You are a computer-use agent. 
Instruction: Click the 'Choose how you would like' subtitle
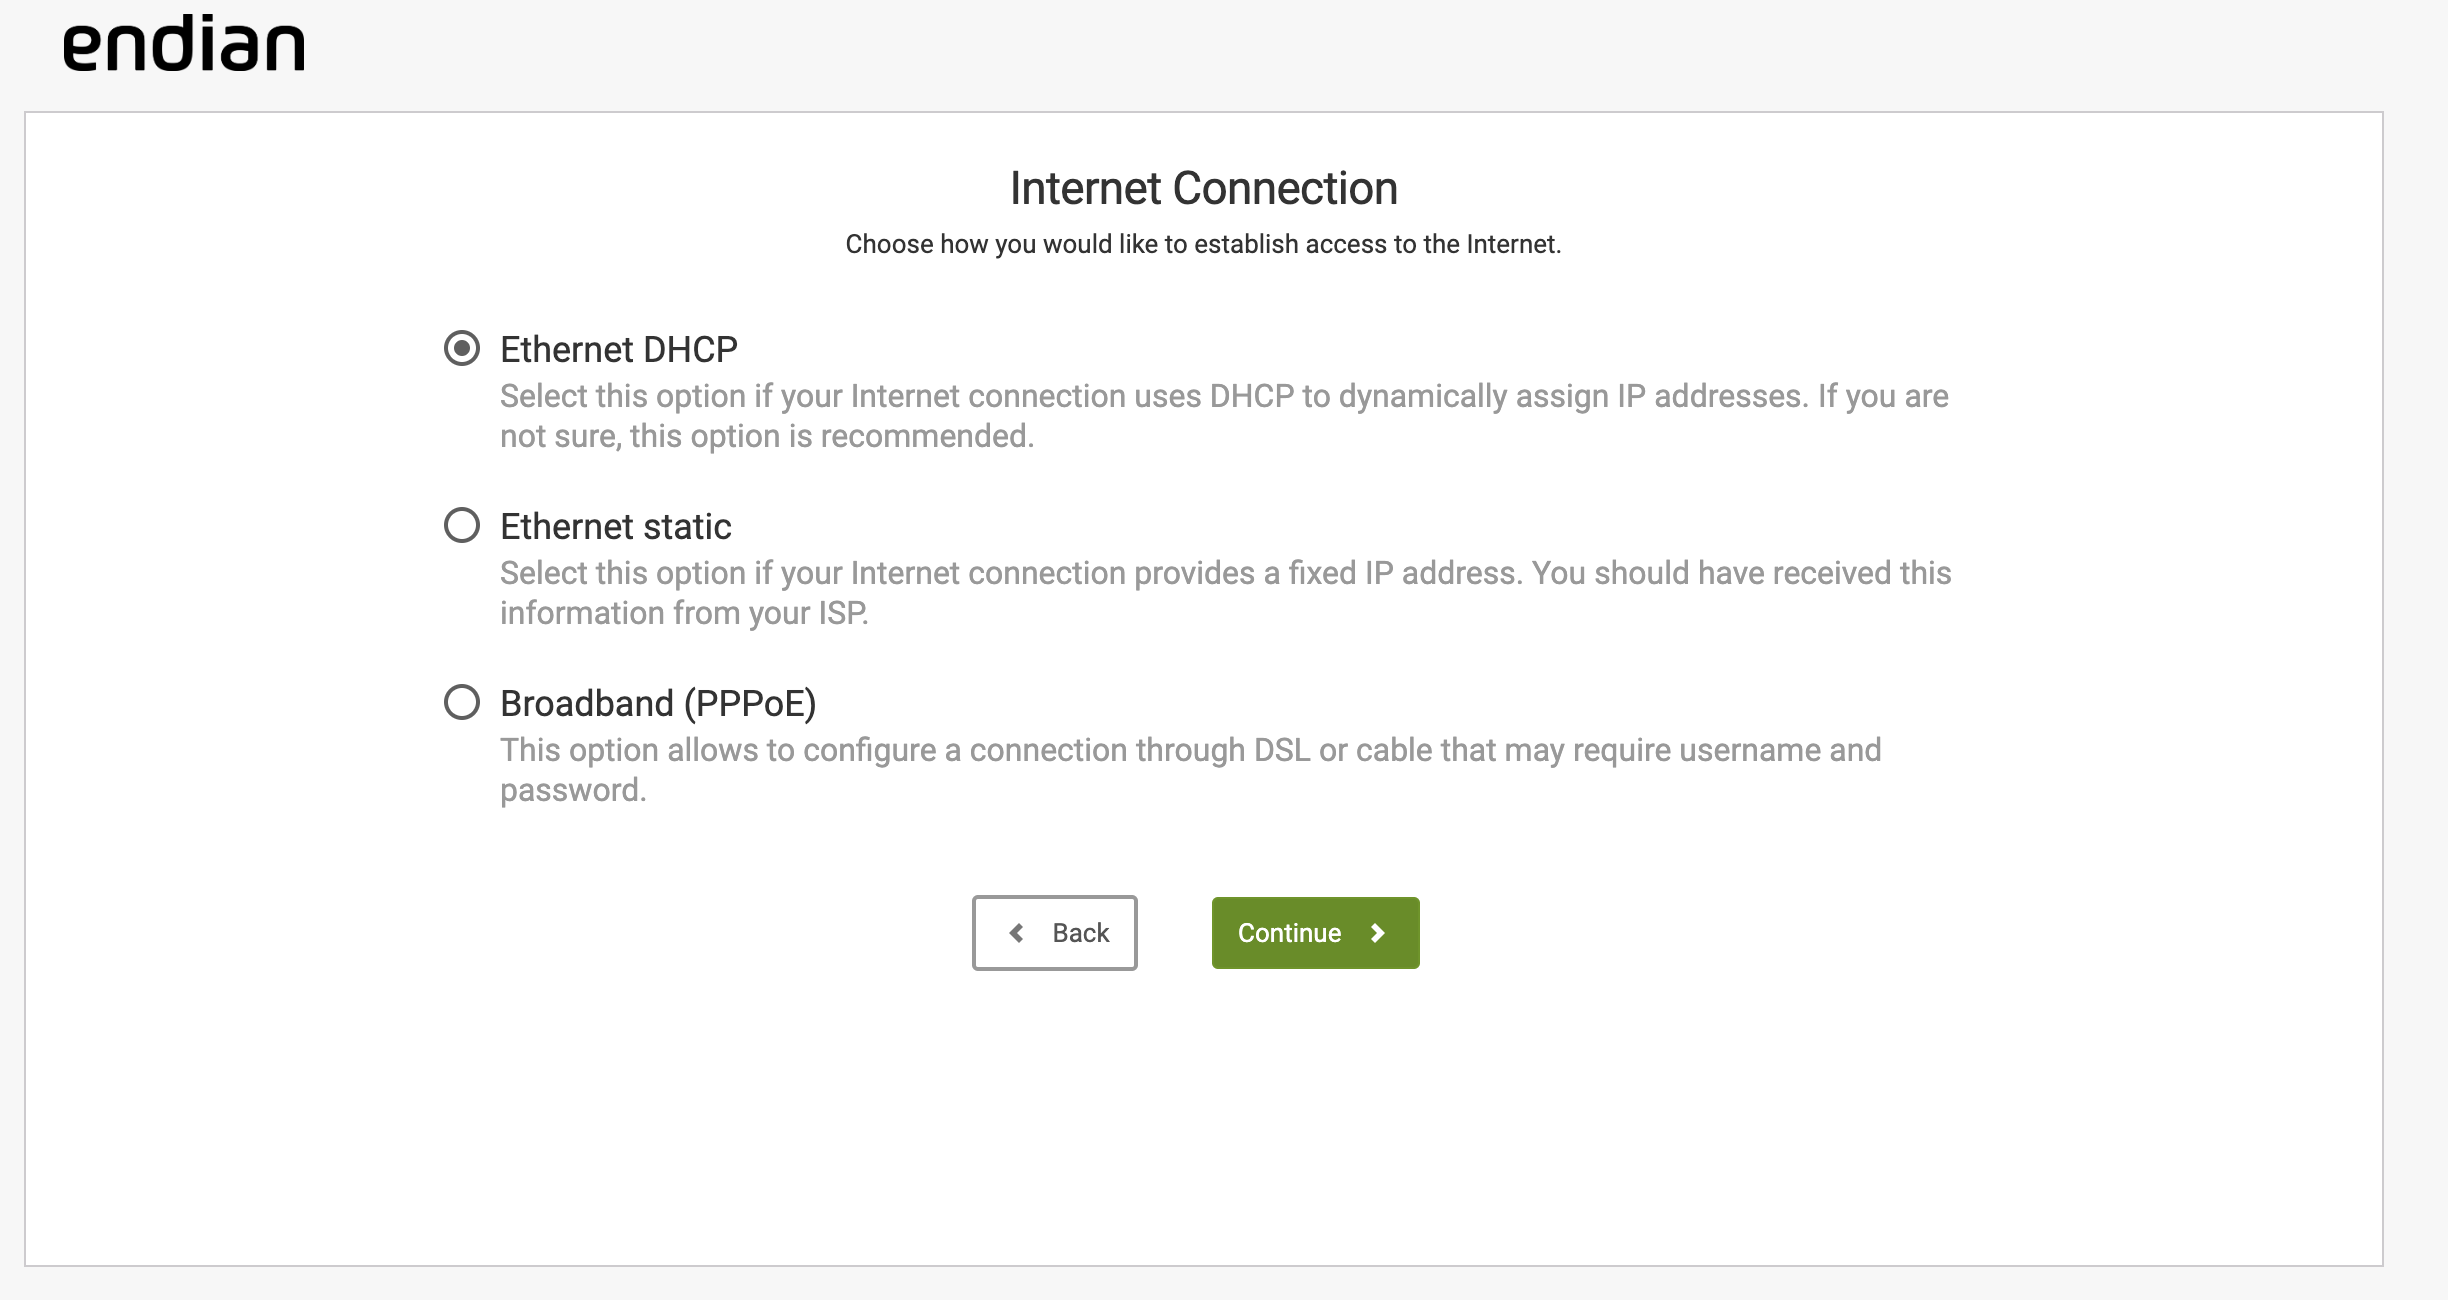1203,244
